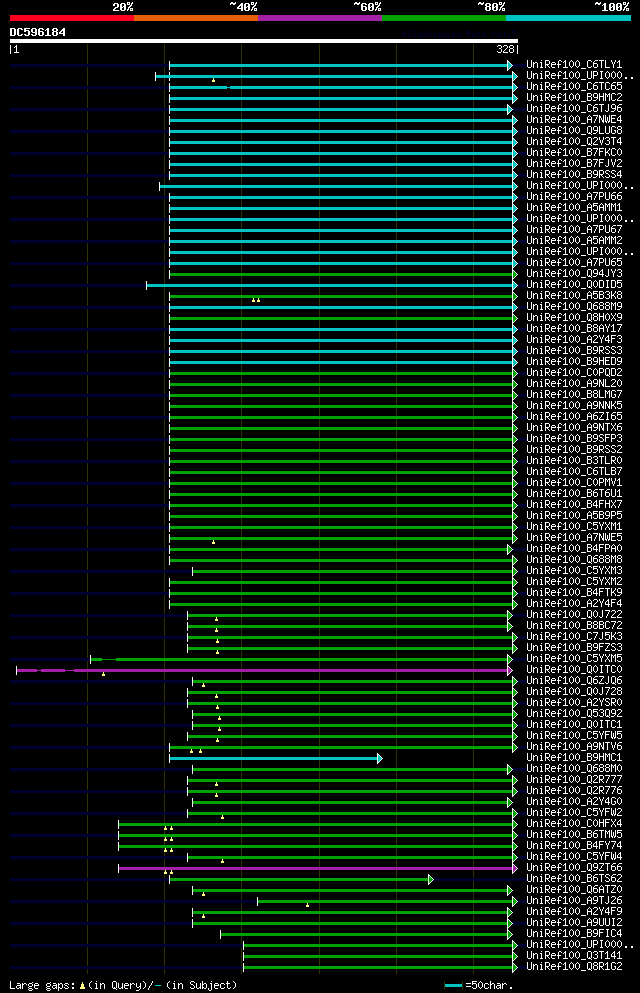Select label UniRef100_Q3T141
640x993 pixels.
tap(574, 956)
